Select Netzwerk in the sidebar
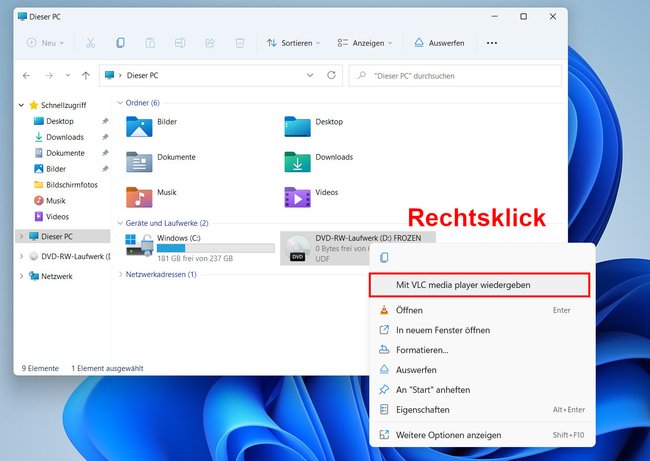The width and height of the screenshot is (650, 461). pyautogui.click(x=56, y=276)
